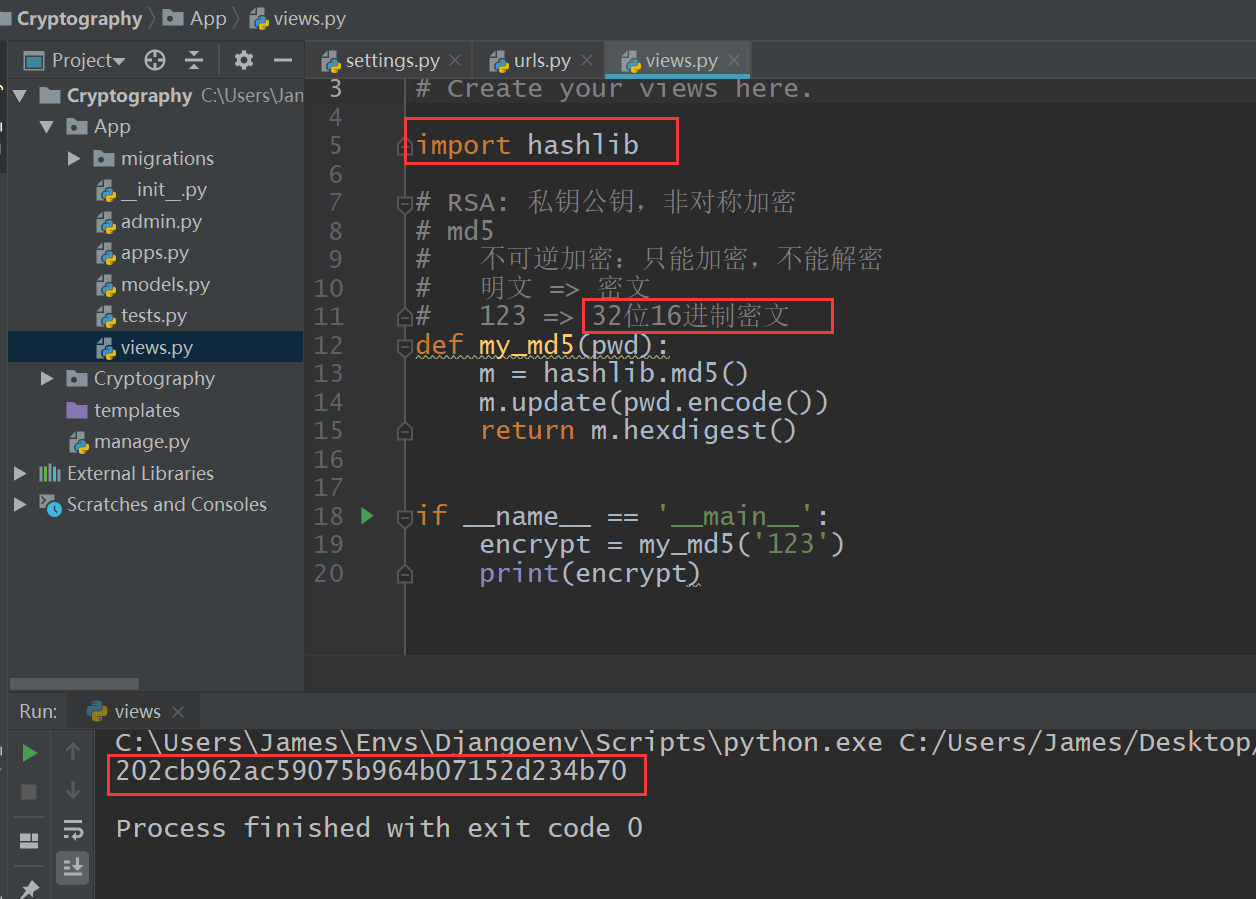Click the Up the stack trace arrow
This screenshot has width=1256, height=899.
[x=73, y=752]
